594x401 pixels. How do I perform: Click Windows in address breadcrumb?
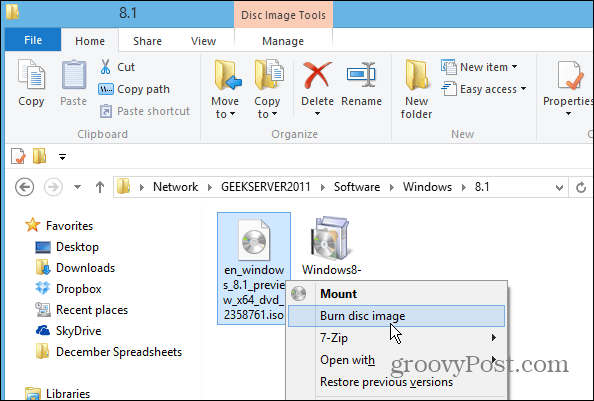(427, 187)
